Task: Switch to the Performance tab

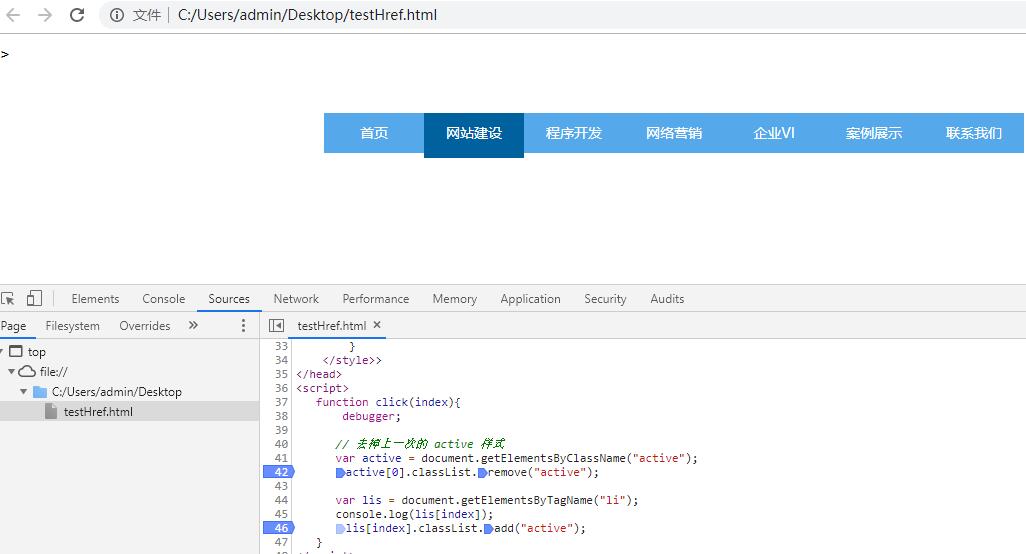Action: click(376, 299)
